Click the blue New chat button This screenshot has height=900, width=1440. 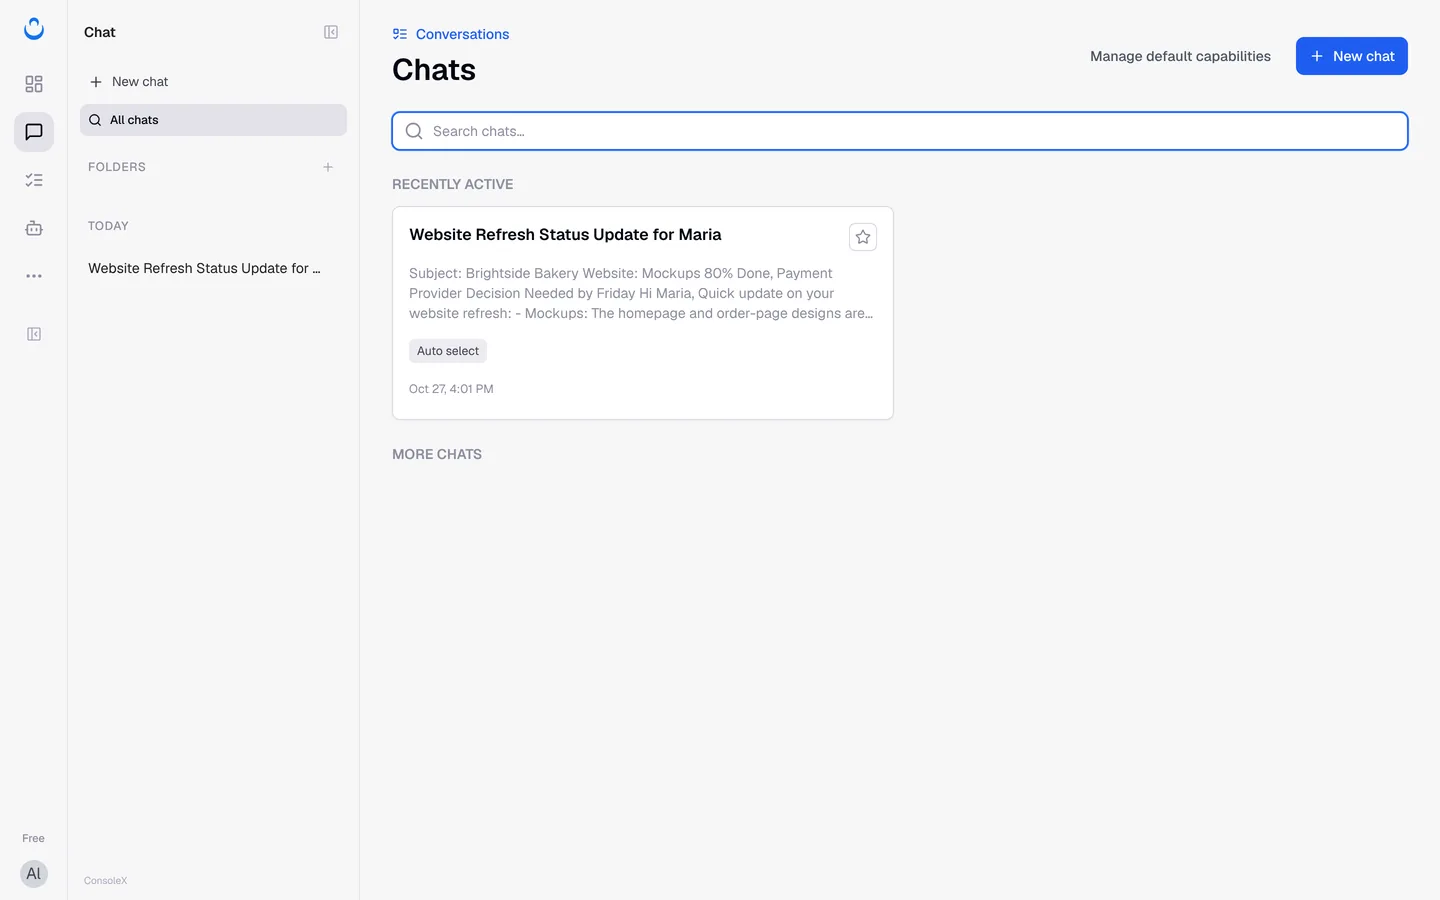(1352, 56)
